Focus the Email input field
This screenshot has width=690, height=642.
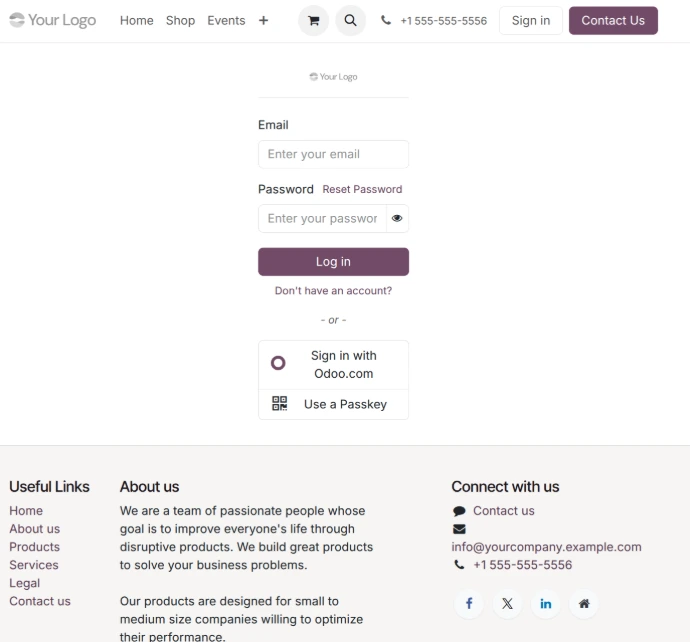[333, 155]
